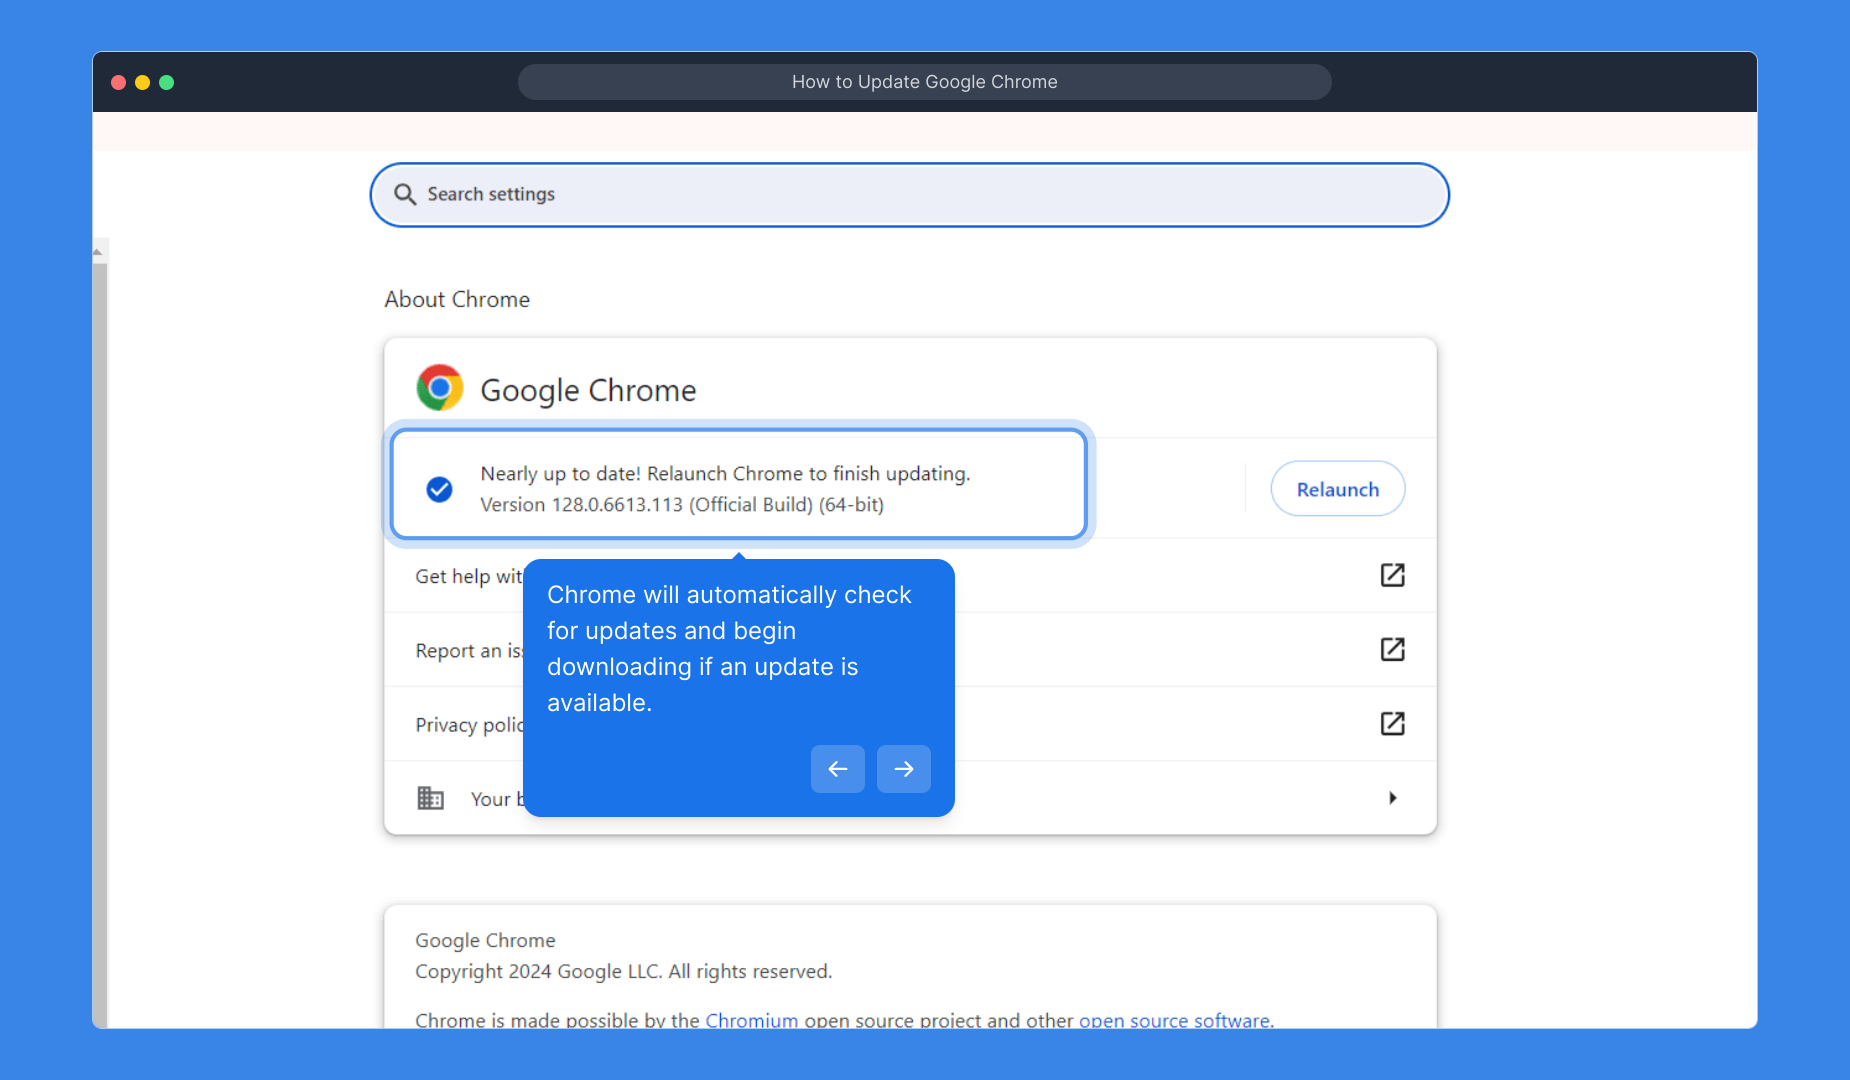This screenshot has width=1850, height=1080.
Task: Click the magnifier icon in the search bar
Action: tap(404, 194)
